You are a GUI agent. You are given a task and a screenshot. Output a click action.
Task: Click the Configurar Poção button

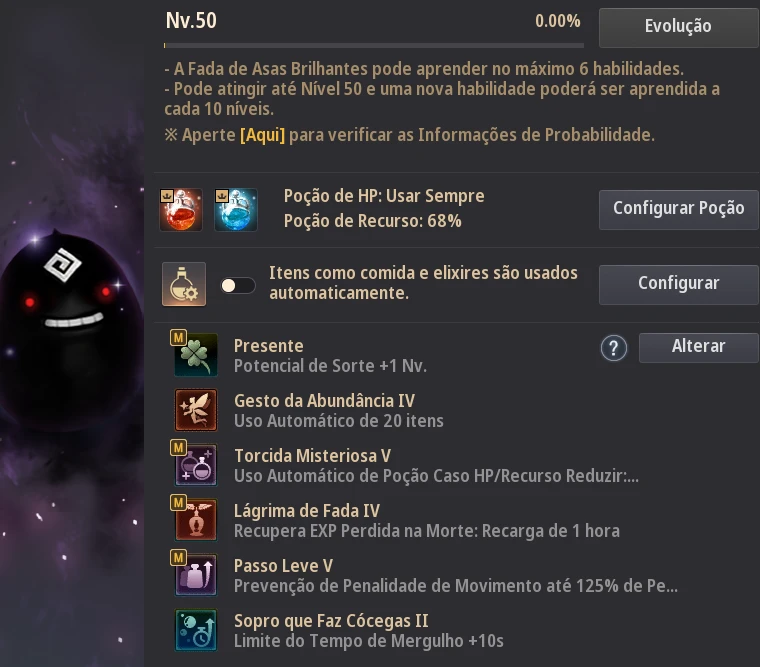tap(679, 209)
